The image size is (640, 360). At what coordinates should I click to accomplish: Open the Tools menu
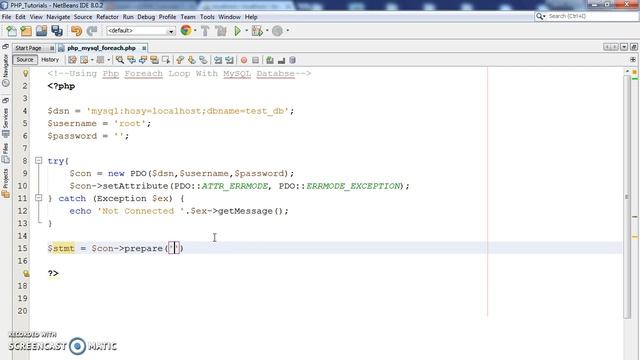[x=207, y=17]
